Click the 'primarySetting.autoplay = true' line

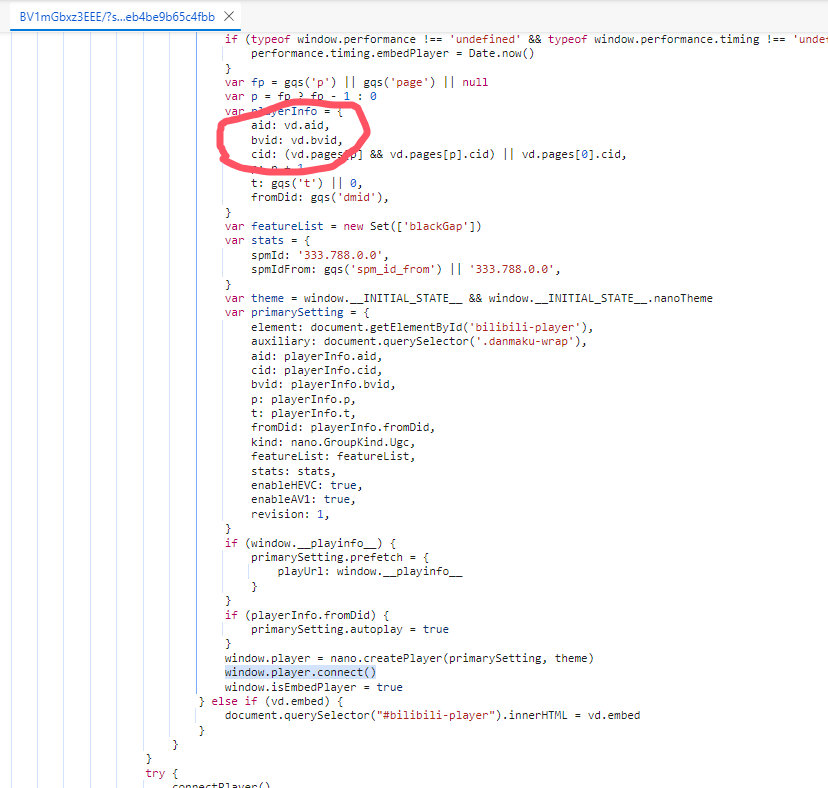point(349,629)
